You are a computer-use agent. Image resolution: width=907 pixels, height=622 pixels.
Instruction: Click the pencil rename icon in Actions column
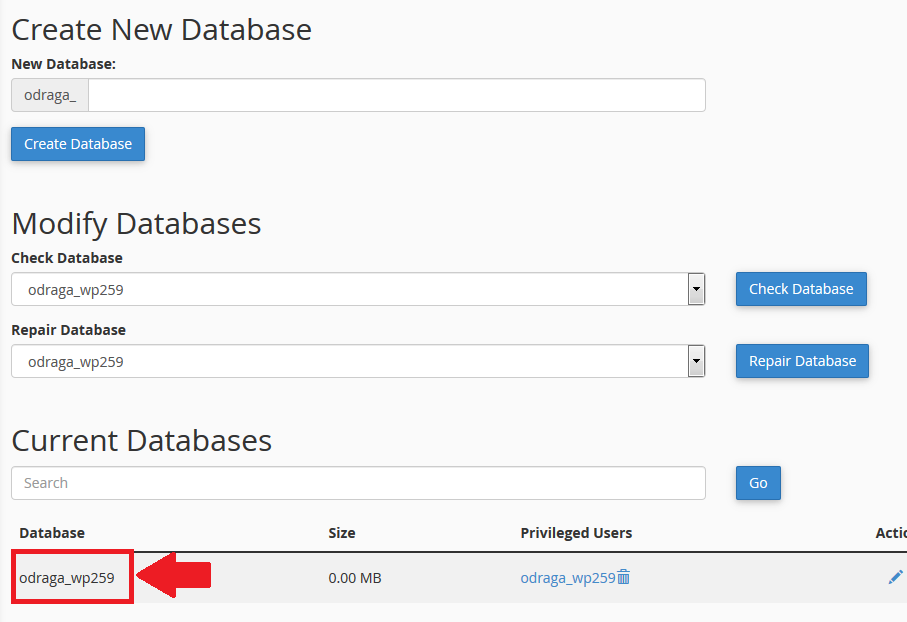[x=895, y=577]
